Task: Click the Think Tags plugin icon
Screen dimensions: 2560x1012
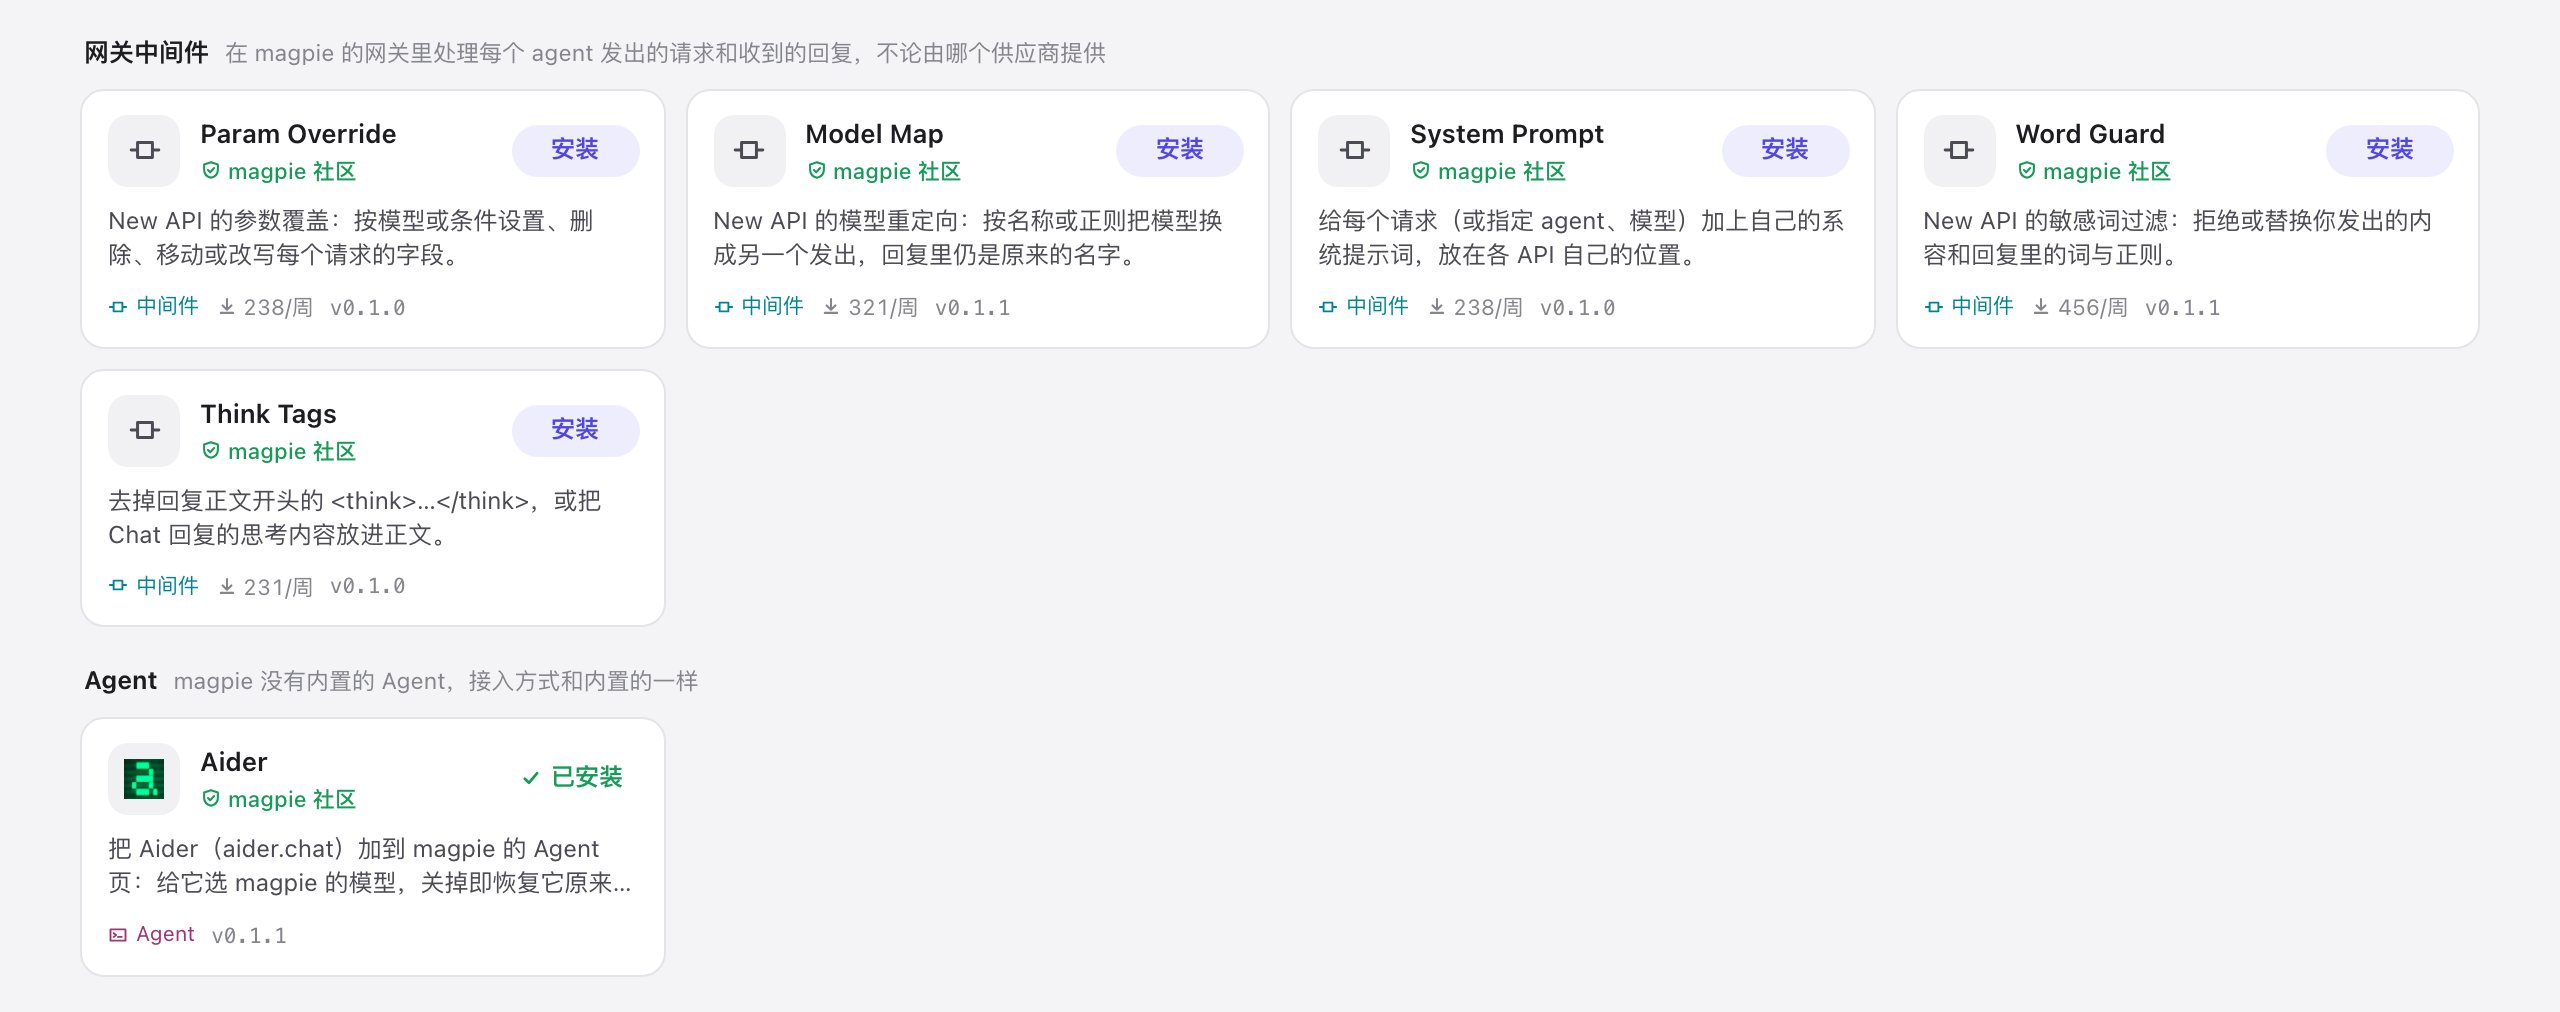Action: pos(144,430)
